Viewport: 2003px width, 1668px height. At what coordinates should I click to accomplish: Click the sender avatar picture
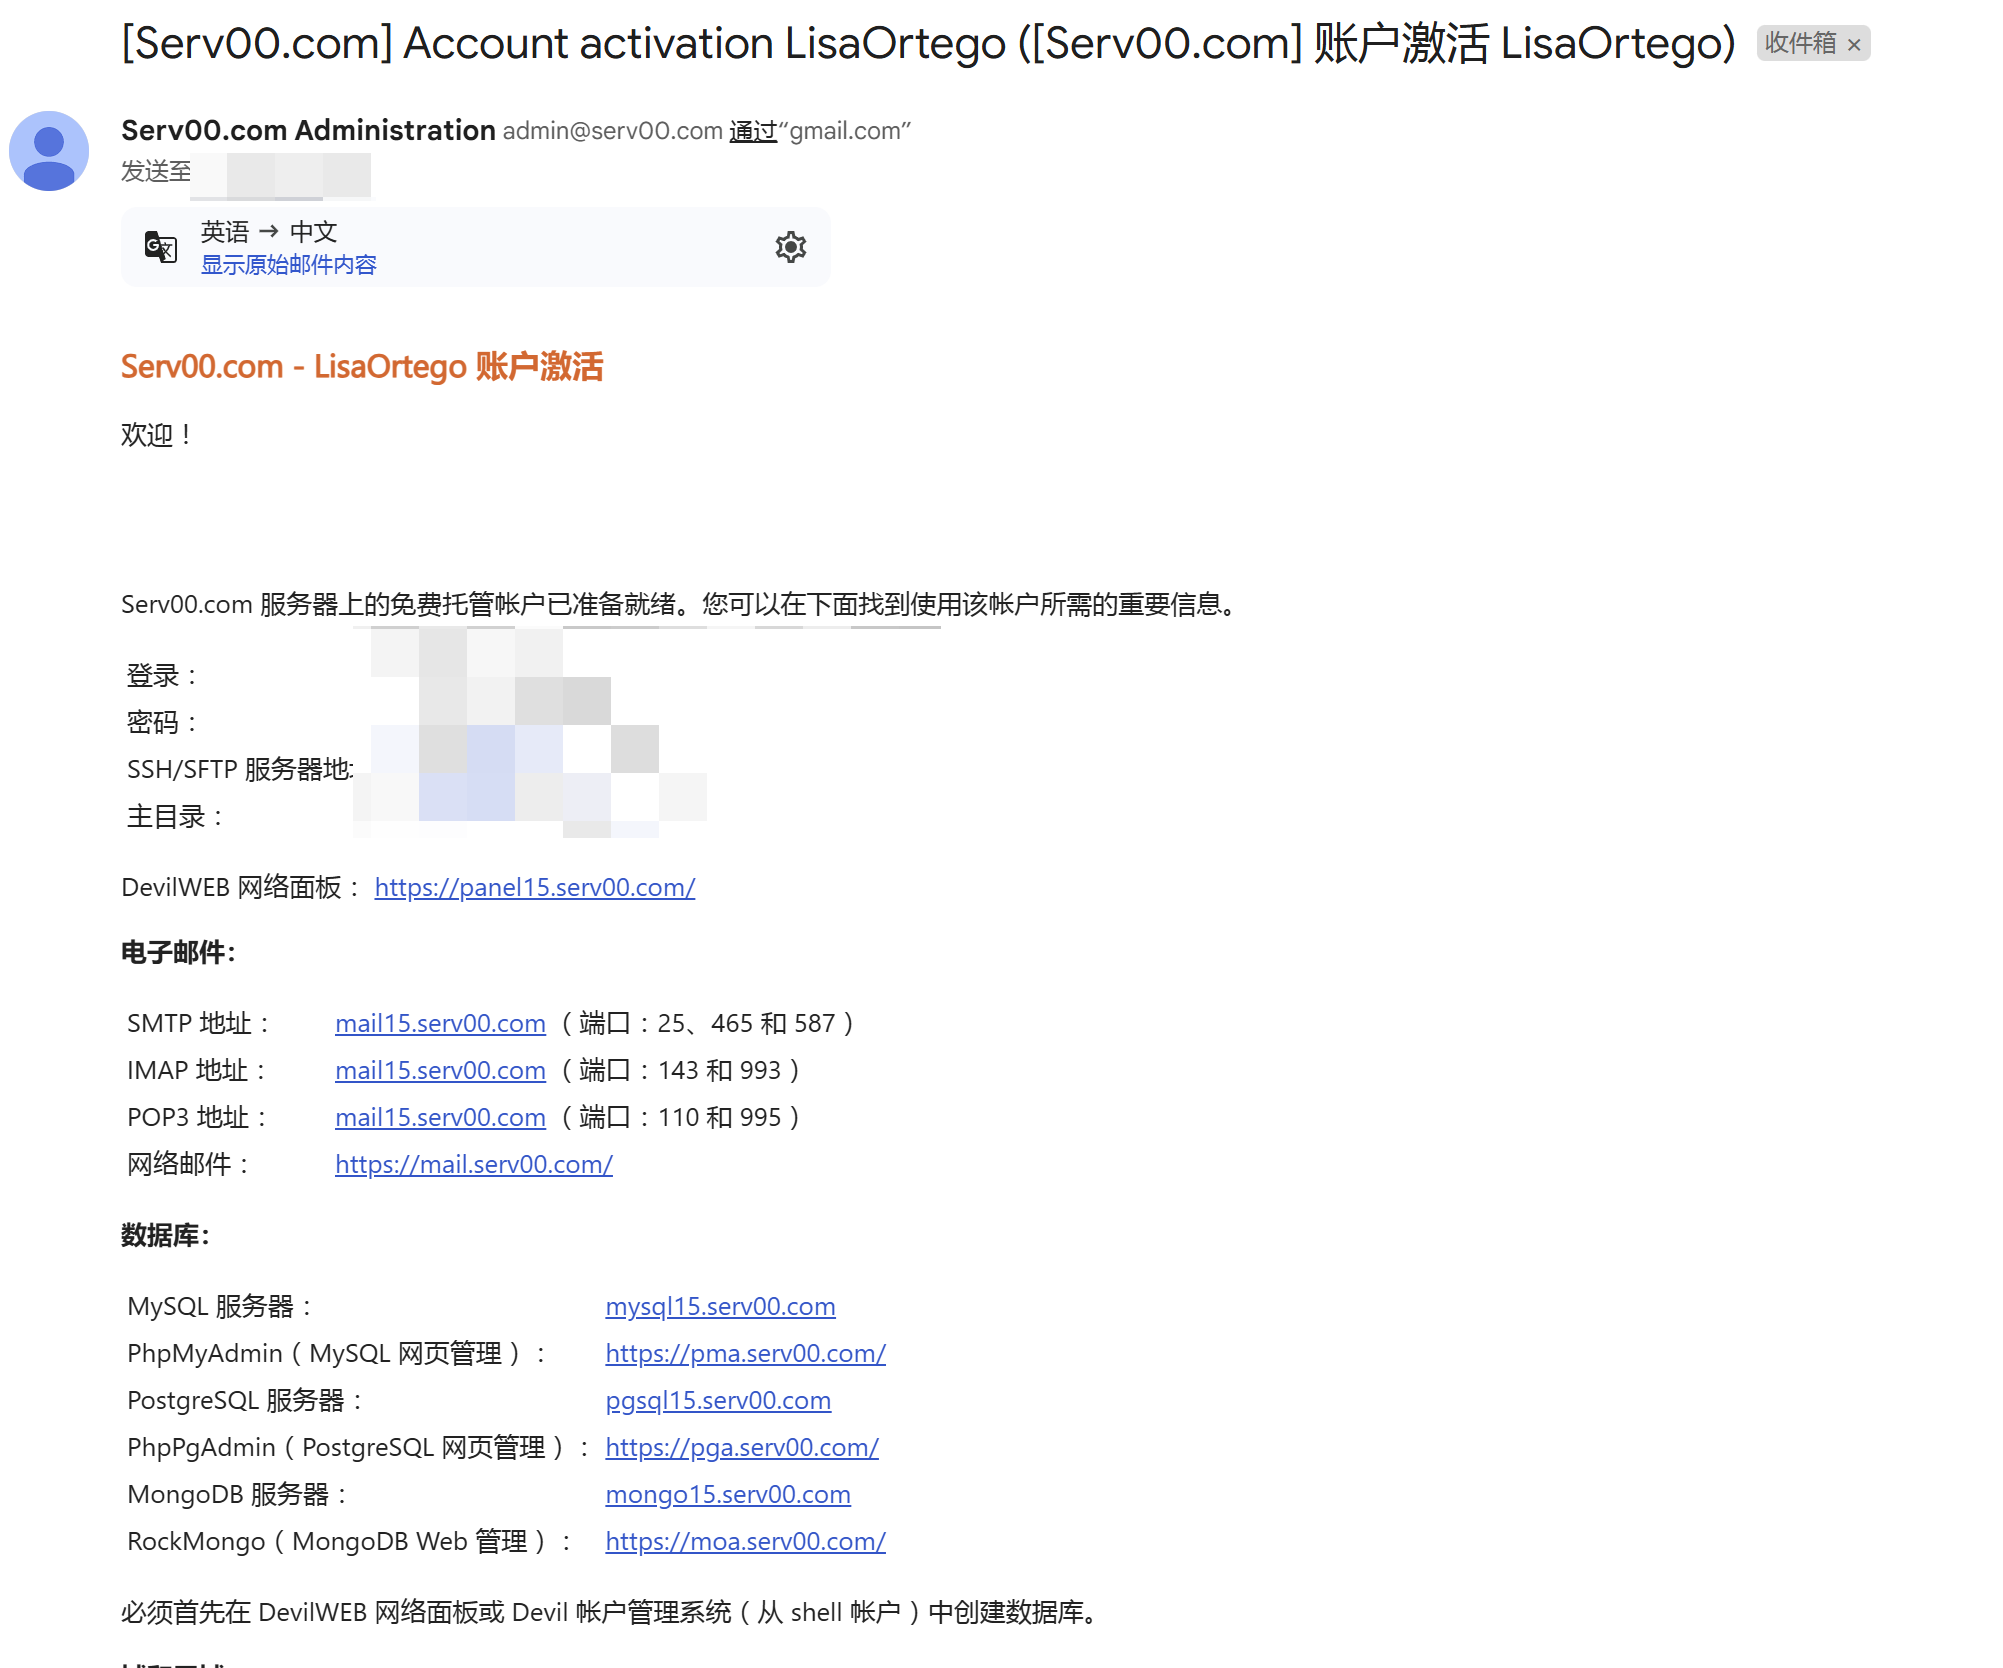click(x=49, y=151)
